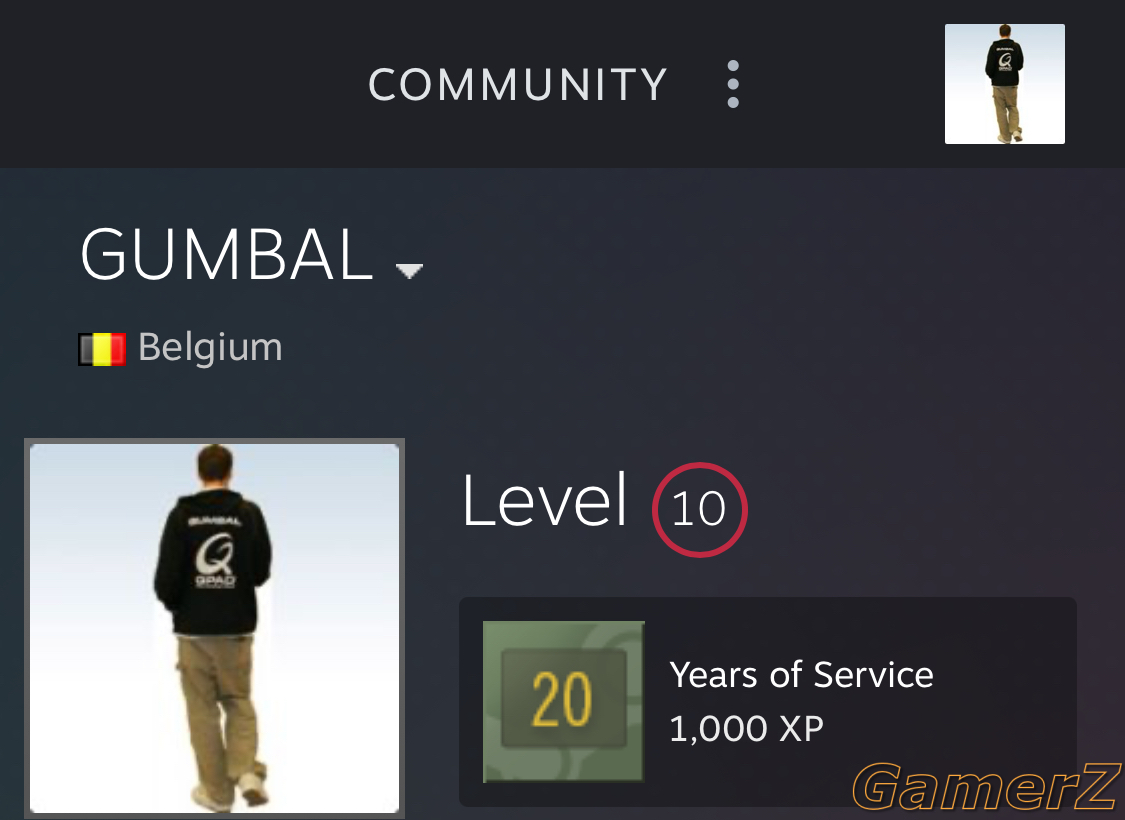Screen dimensions: 1125x820
Task: Click empty header bar left of COMMUNITY
Action: (x=179, y=84)
